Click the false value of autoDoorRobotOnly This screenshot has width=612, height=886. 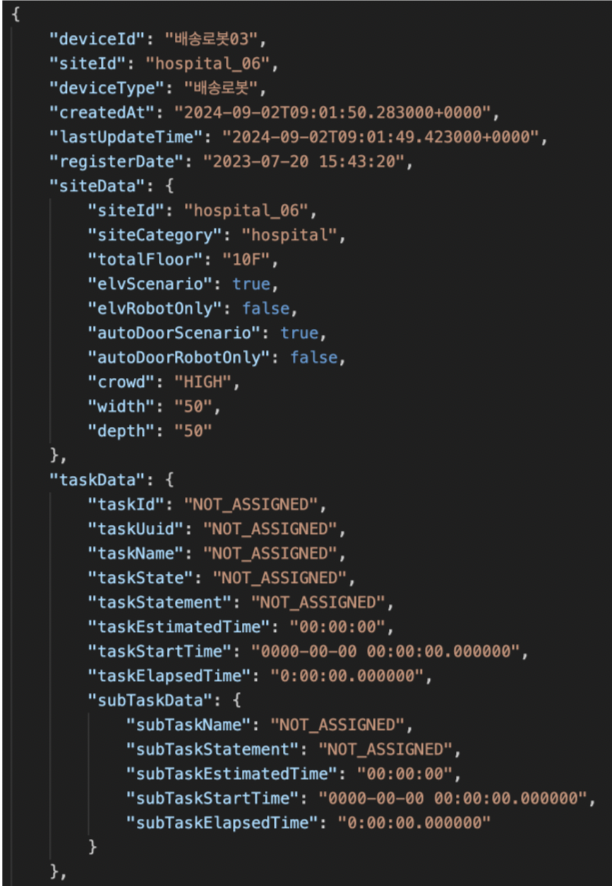point(314,357)
